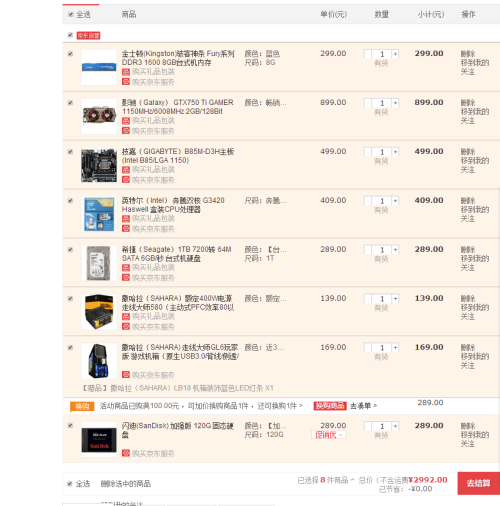Screen dimensions: 500x506
Task: Open Seagate hard drive thumbnail
Action: click(99, 263)
